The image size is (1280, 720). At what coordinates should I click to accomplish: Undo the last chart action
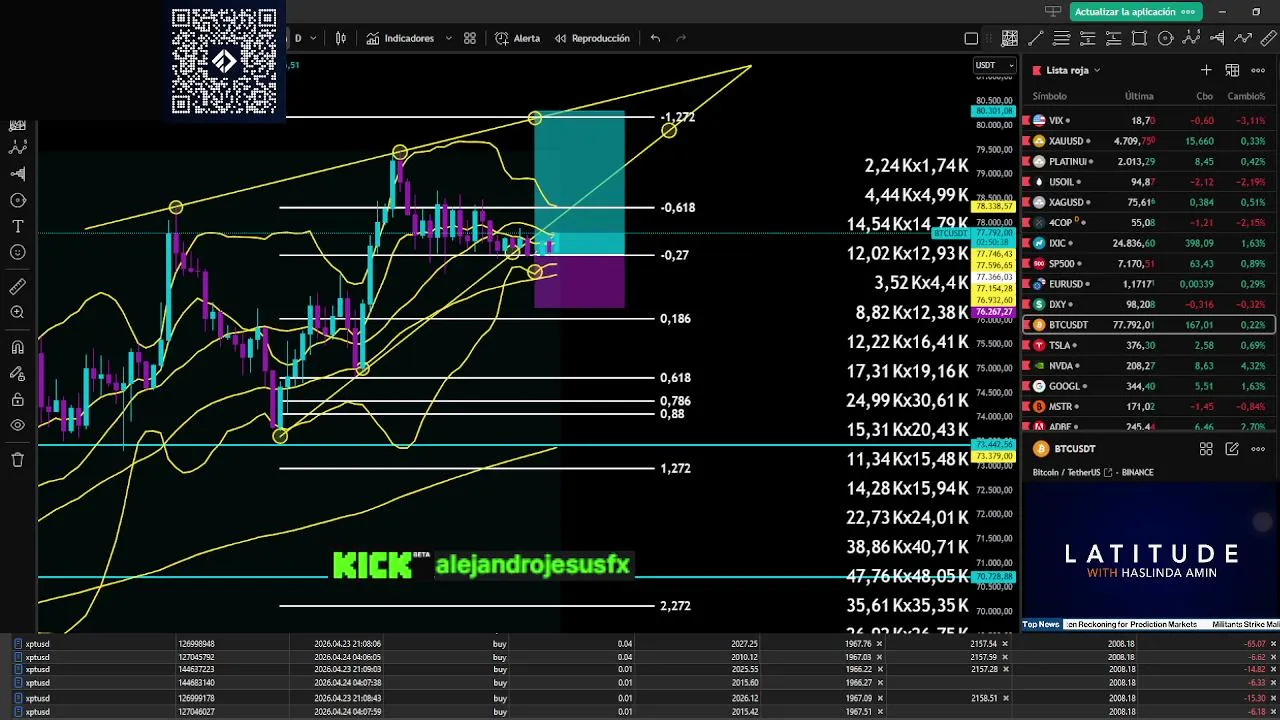(655, 38)
